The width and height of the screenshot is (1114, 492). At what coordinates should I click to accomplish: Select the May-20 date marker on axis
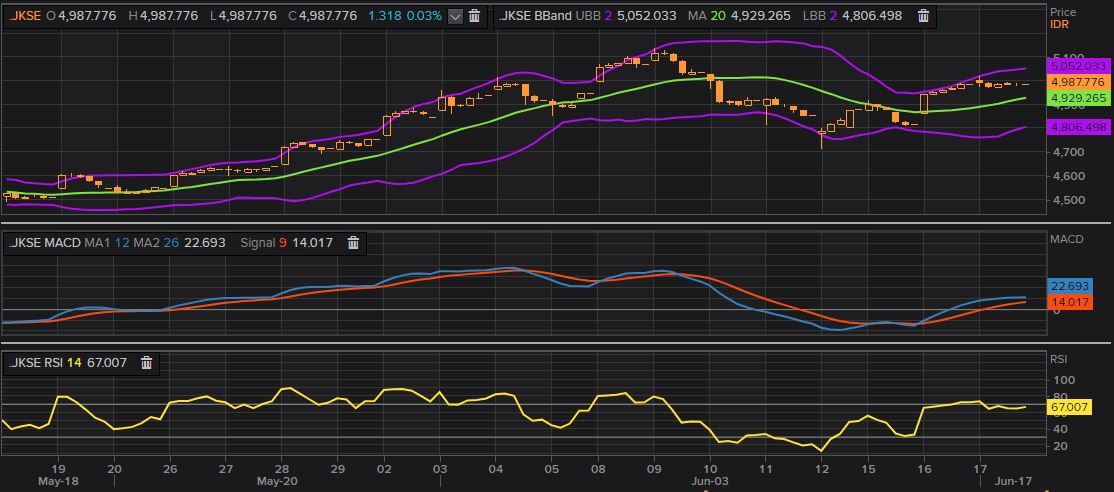[x=278, y=481]
